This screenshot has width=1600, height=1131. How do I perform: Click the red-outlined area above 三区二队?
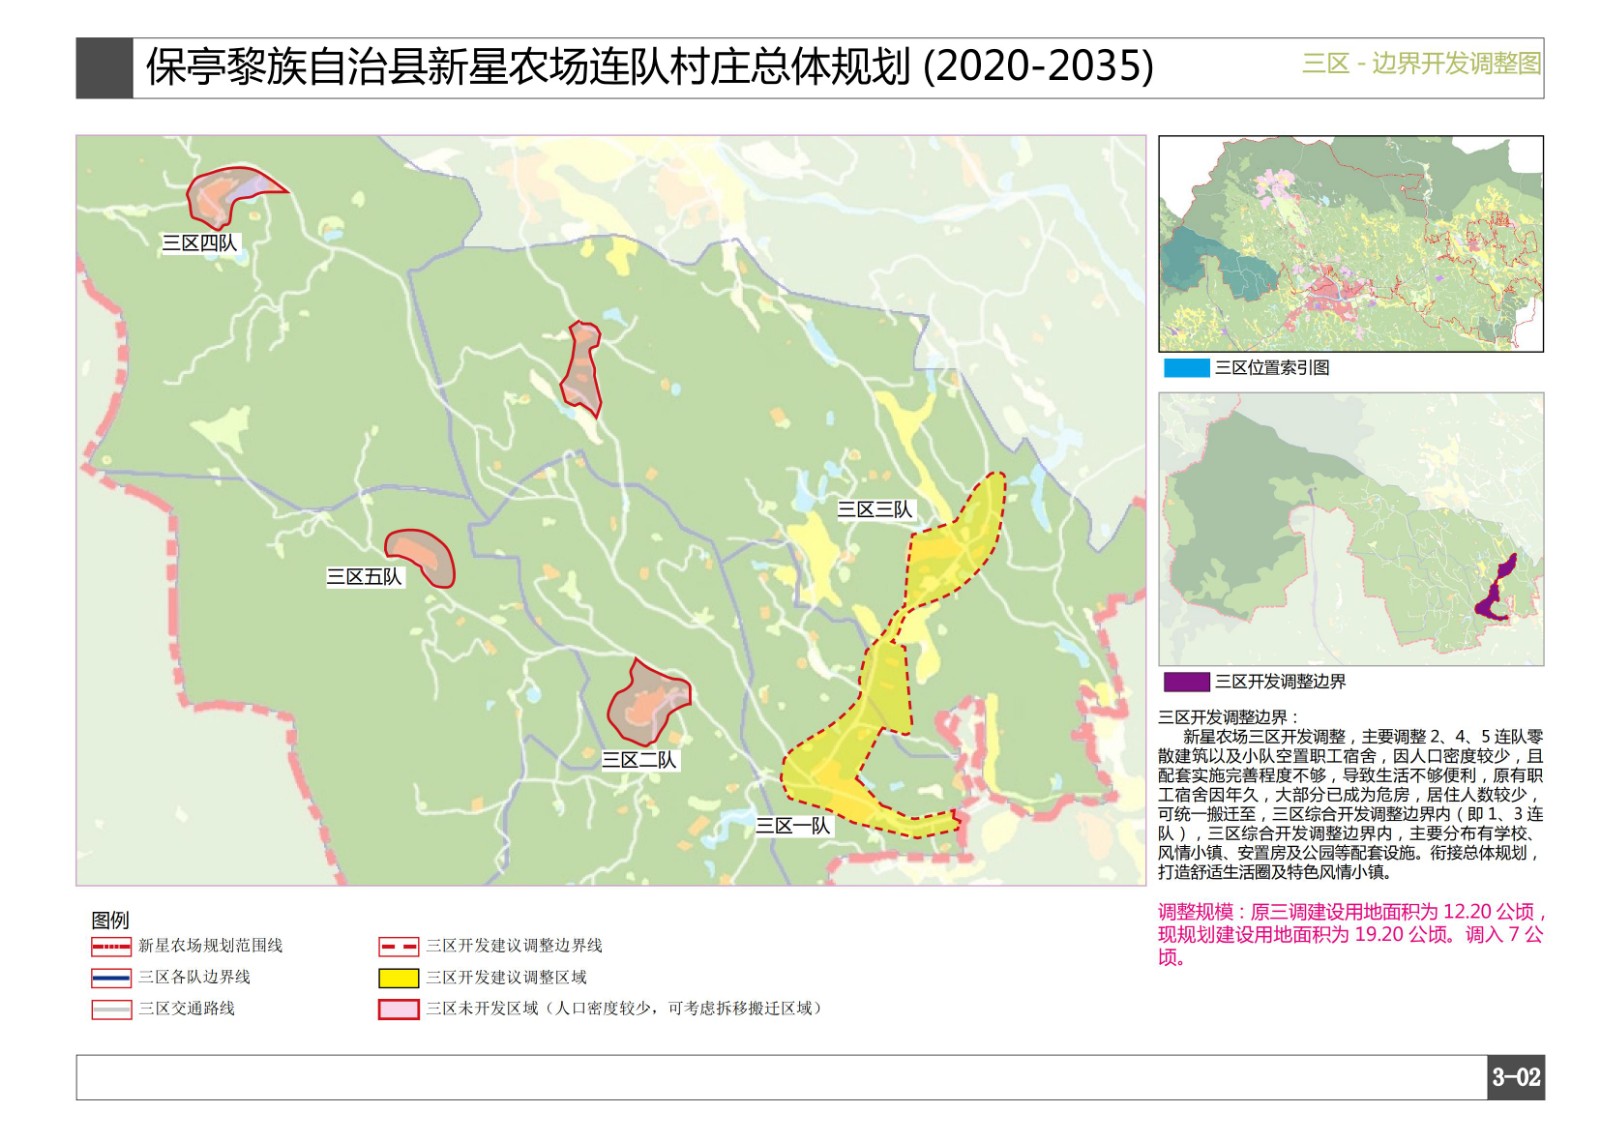click(x=647, y=704)
